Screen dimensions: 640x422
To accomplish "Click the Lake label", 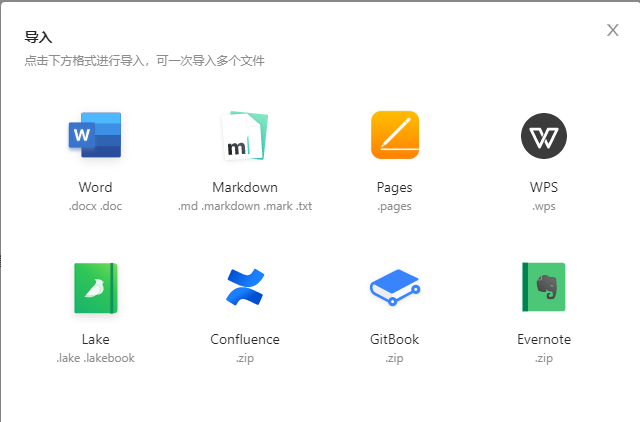I will tap(96, 339).
